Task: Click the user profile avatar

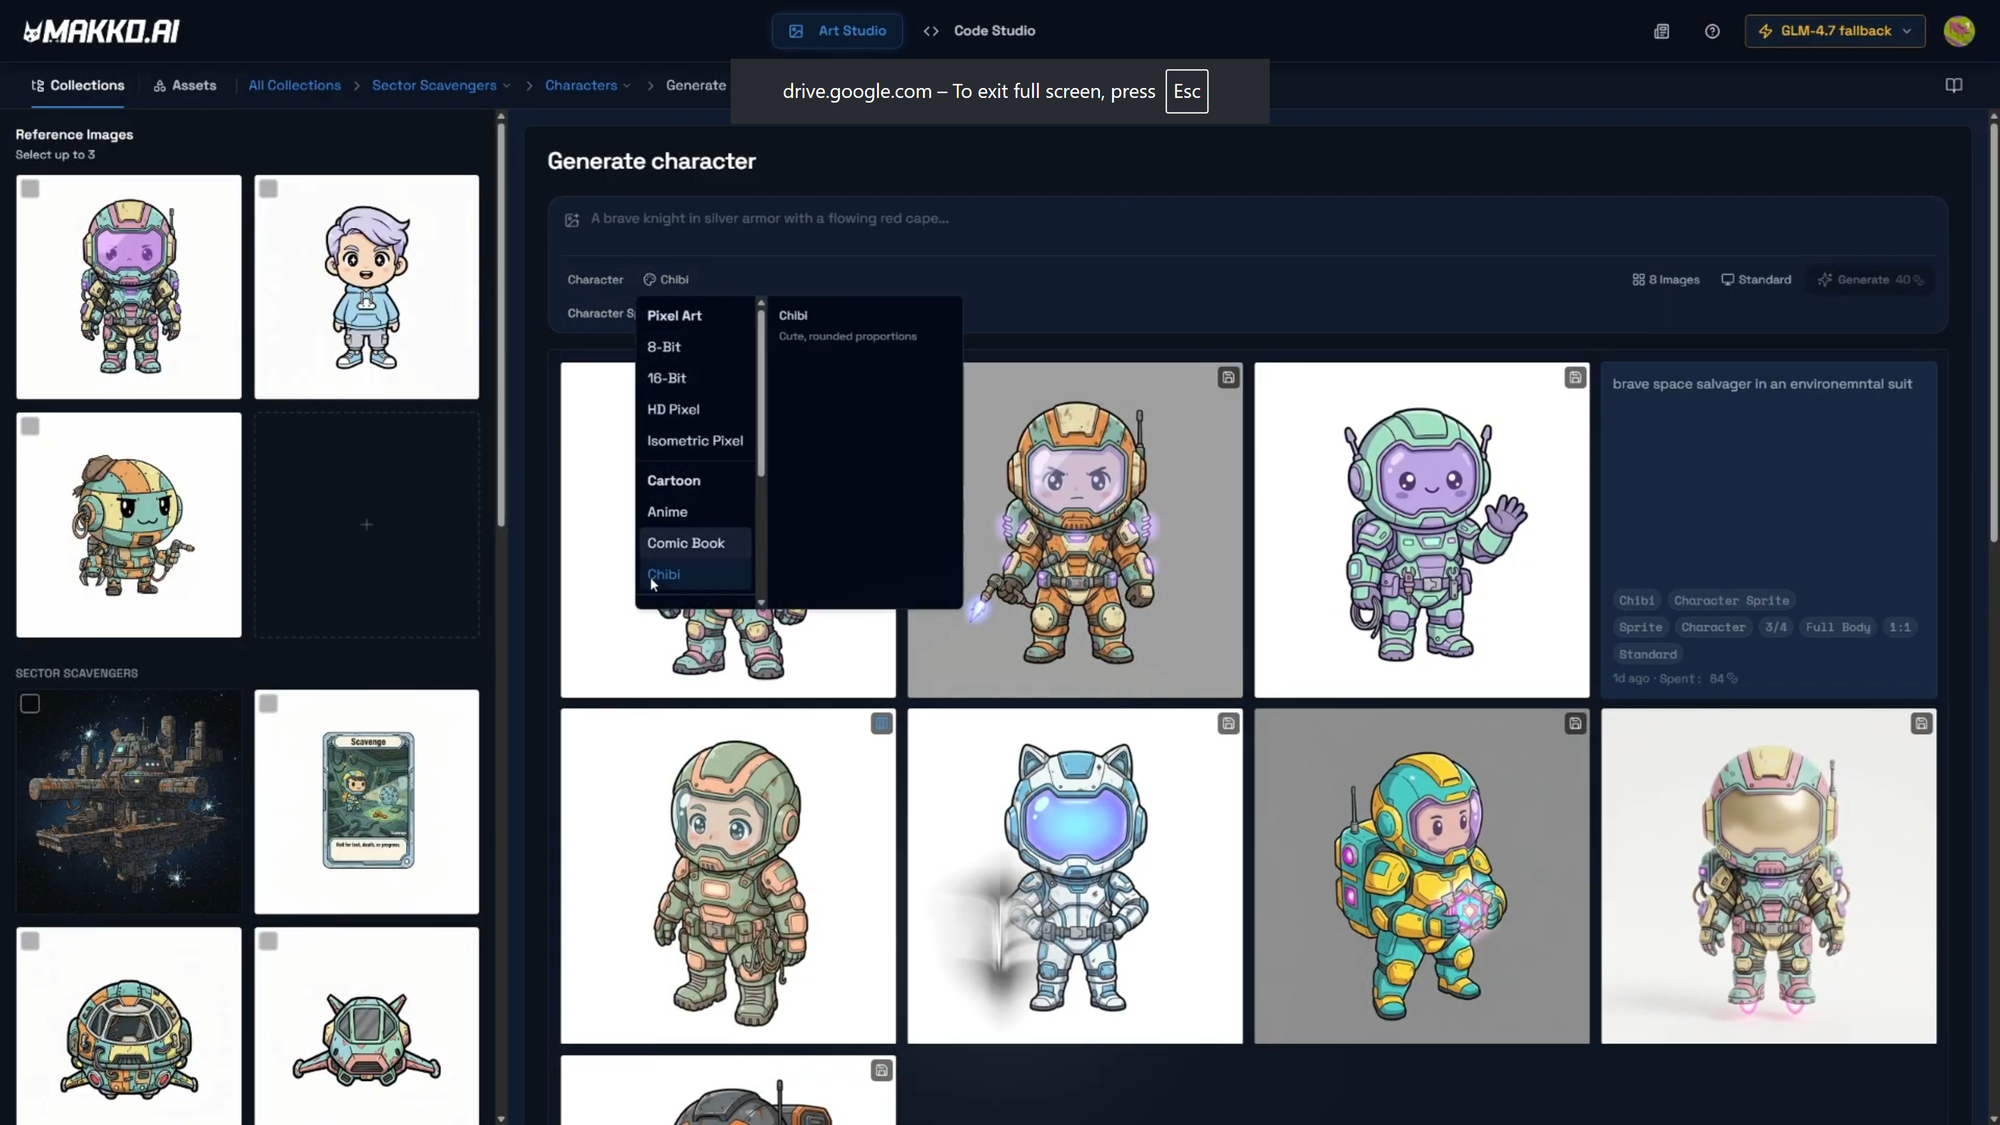Action: coord(1958,31)
